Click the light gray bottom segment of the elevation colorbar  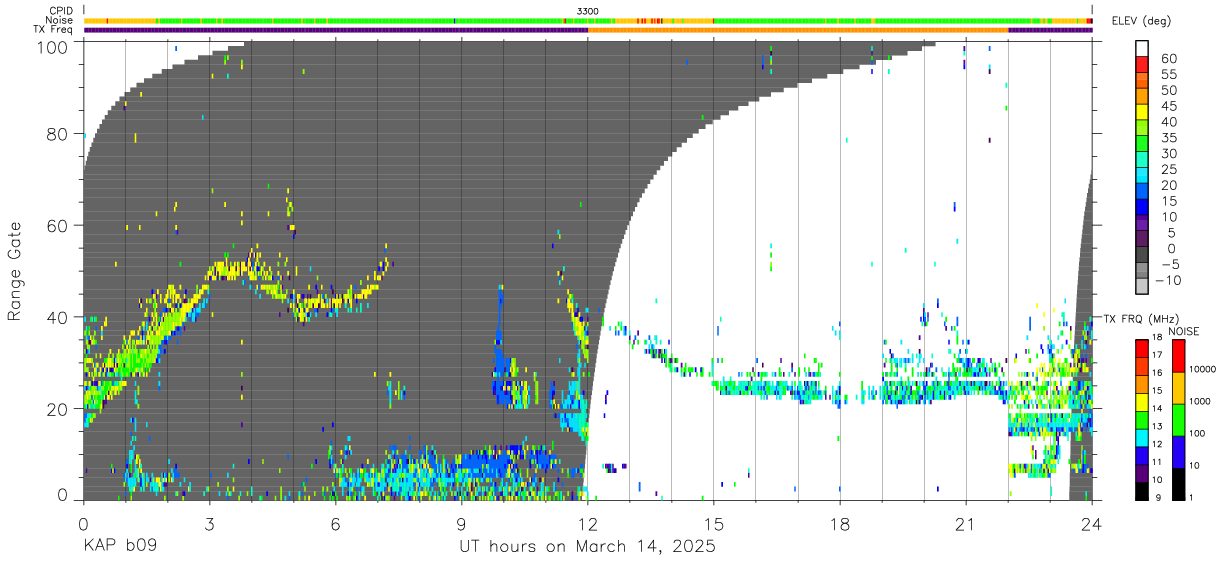coord(1142,288)
